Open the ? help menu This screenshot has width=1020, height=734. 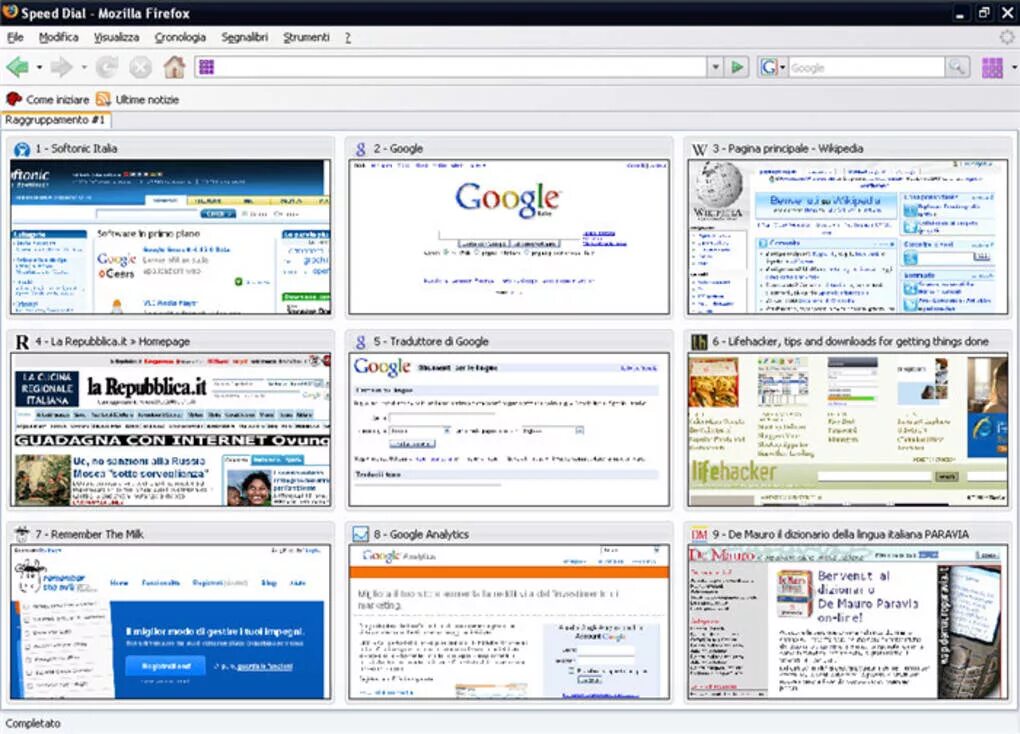coord(347,38)
